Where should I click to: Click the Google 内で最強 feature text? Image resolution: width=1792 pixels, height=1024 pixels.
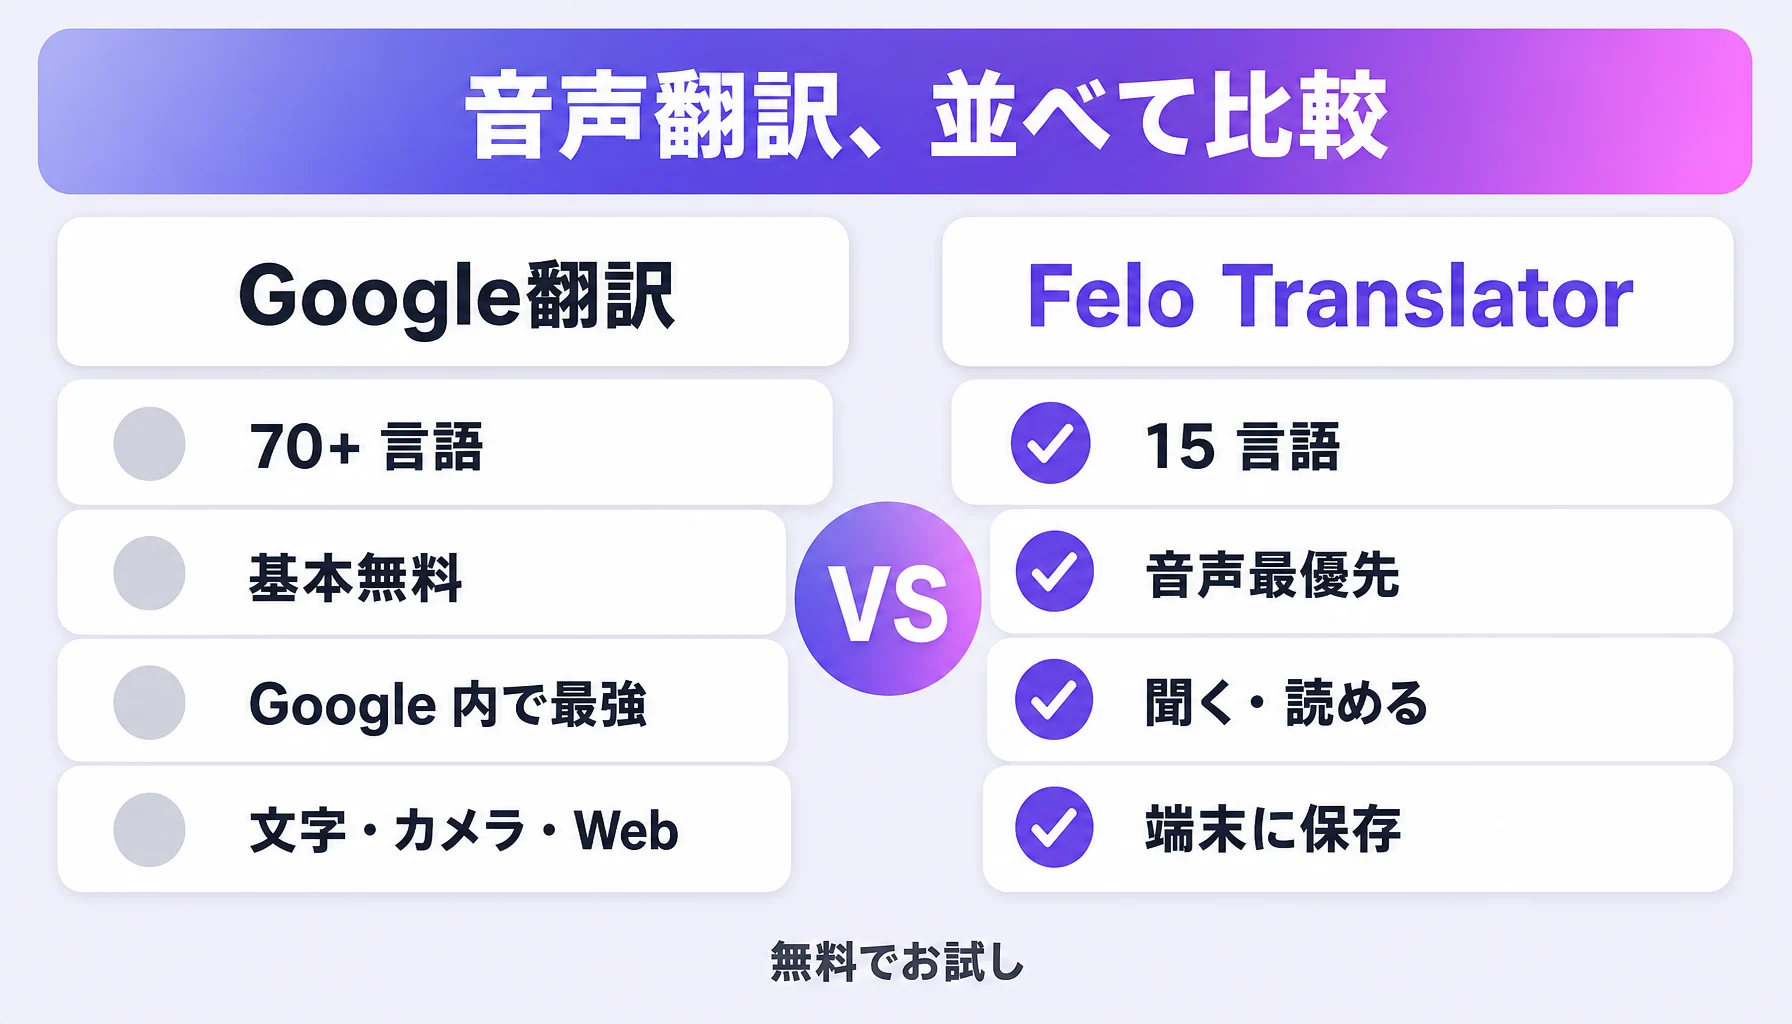point(448,704)
